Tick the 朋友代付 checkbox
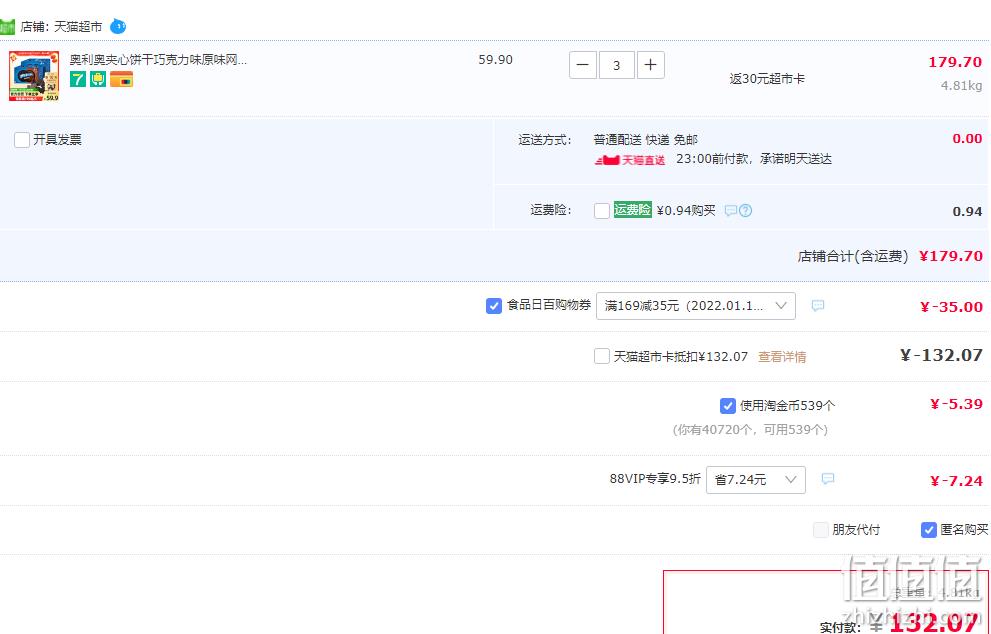This screenshot has height=634, width=991. click(x=820, y=530)
